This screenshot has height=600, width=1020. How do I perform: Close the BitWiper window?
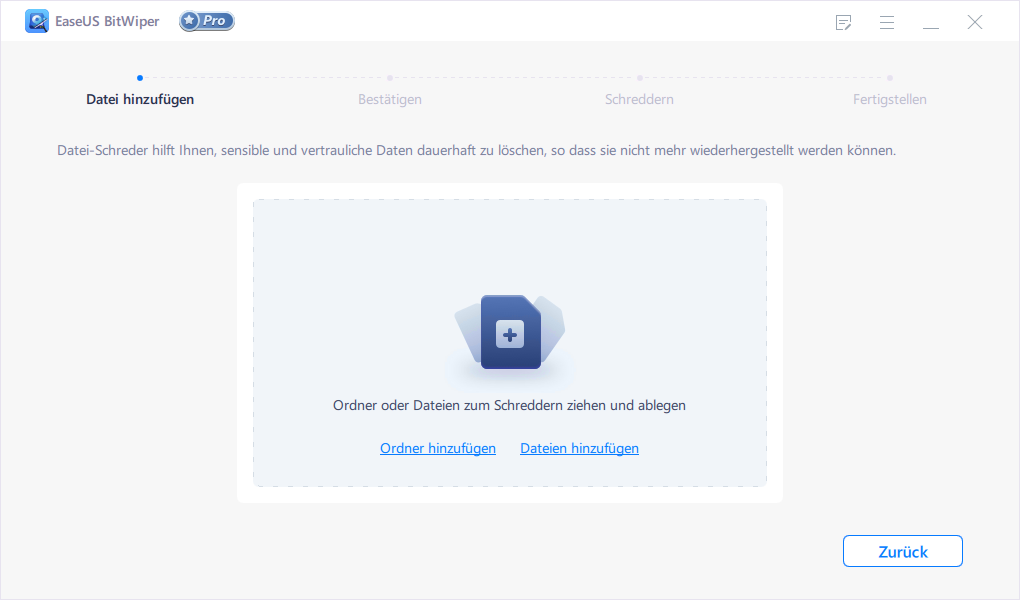click(x=974, y=22)
